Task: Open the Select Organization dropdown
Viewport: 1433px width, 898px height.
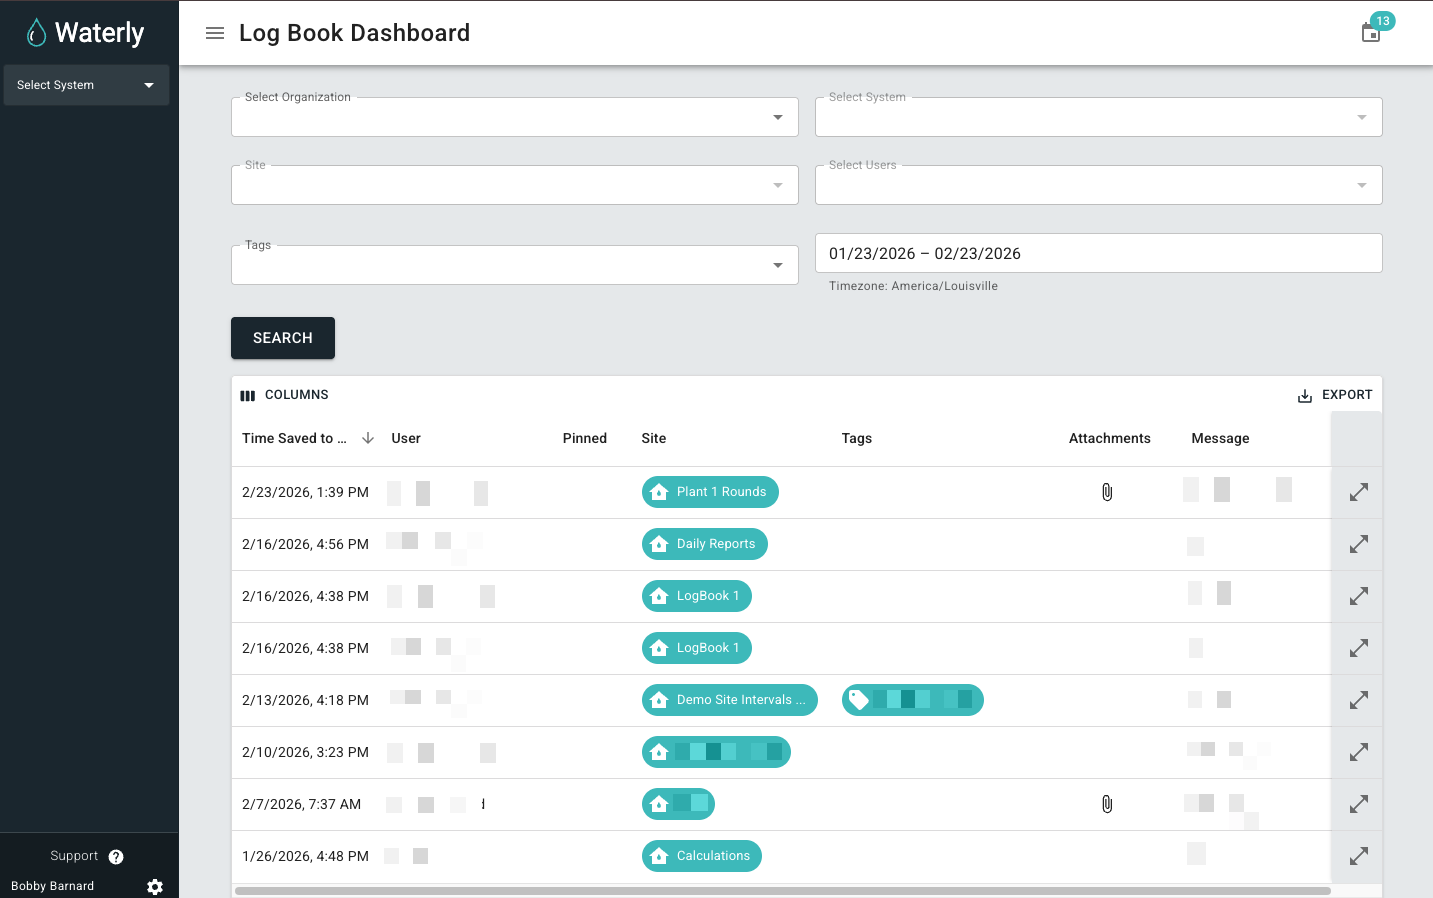Action: (x=514, y=117)
